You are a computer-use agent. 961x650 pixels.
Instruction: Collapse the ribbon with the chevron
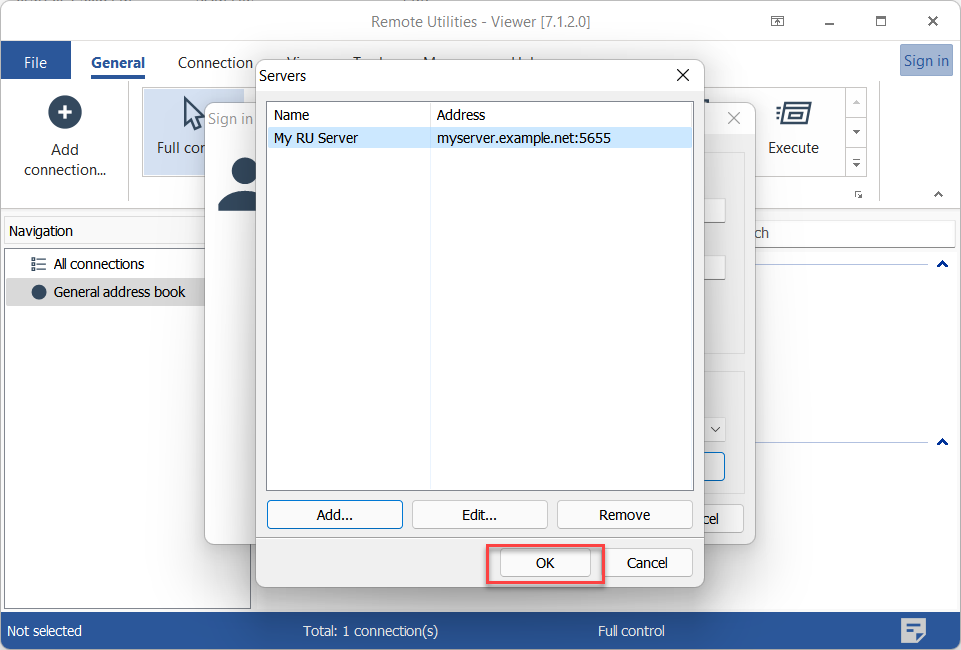tap(938, 195)
